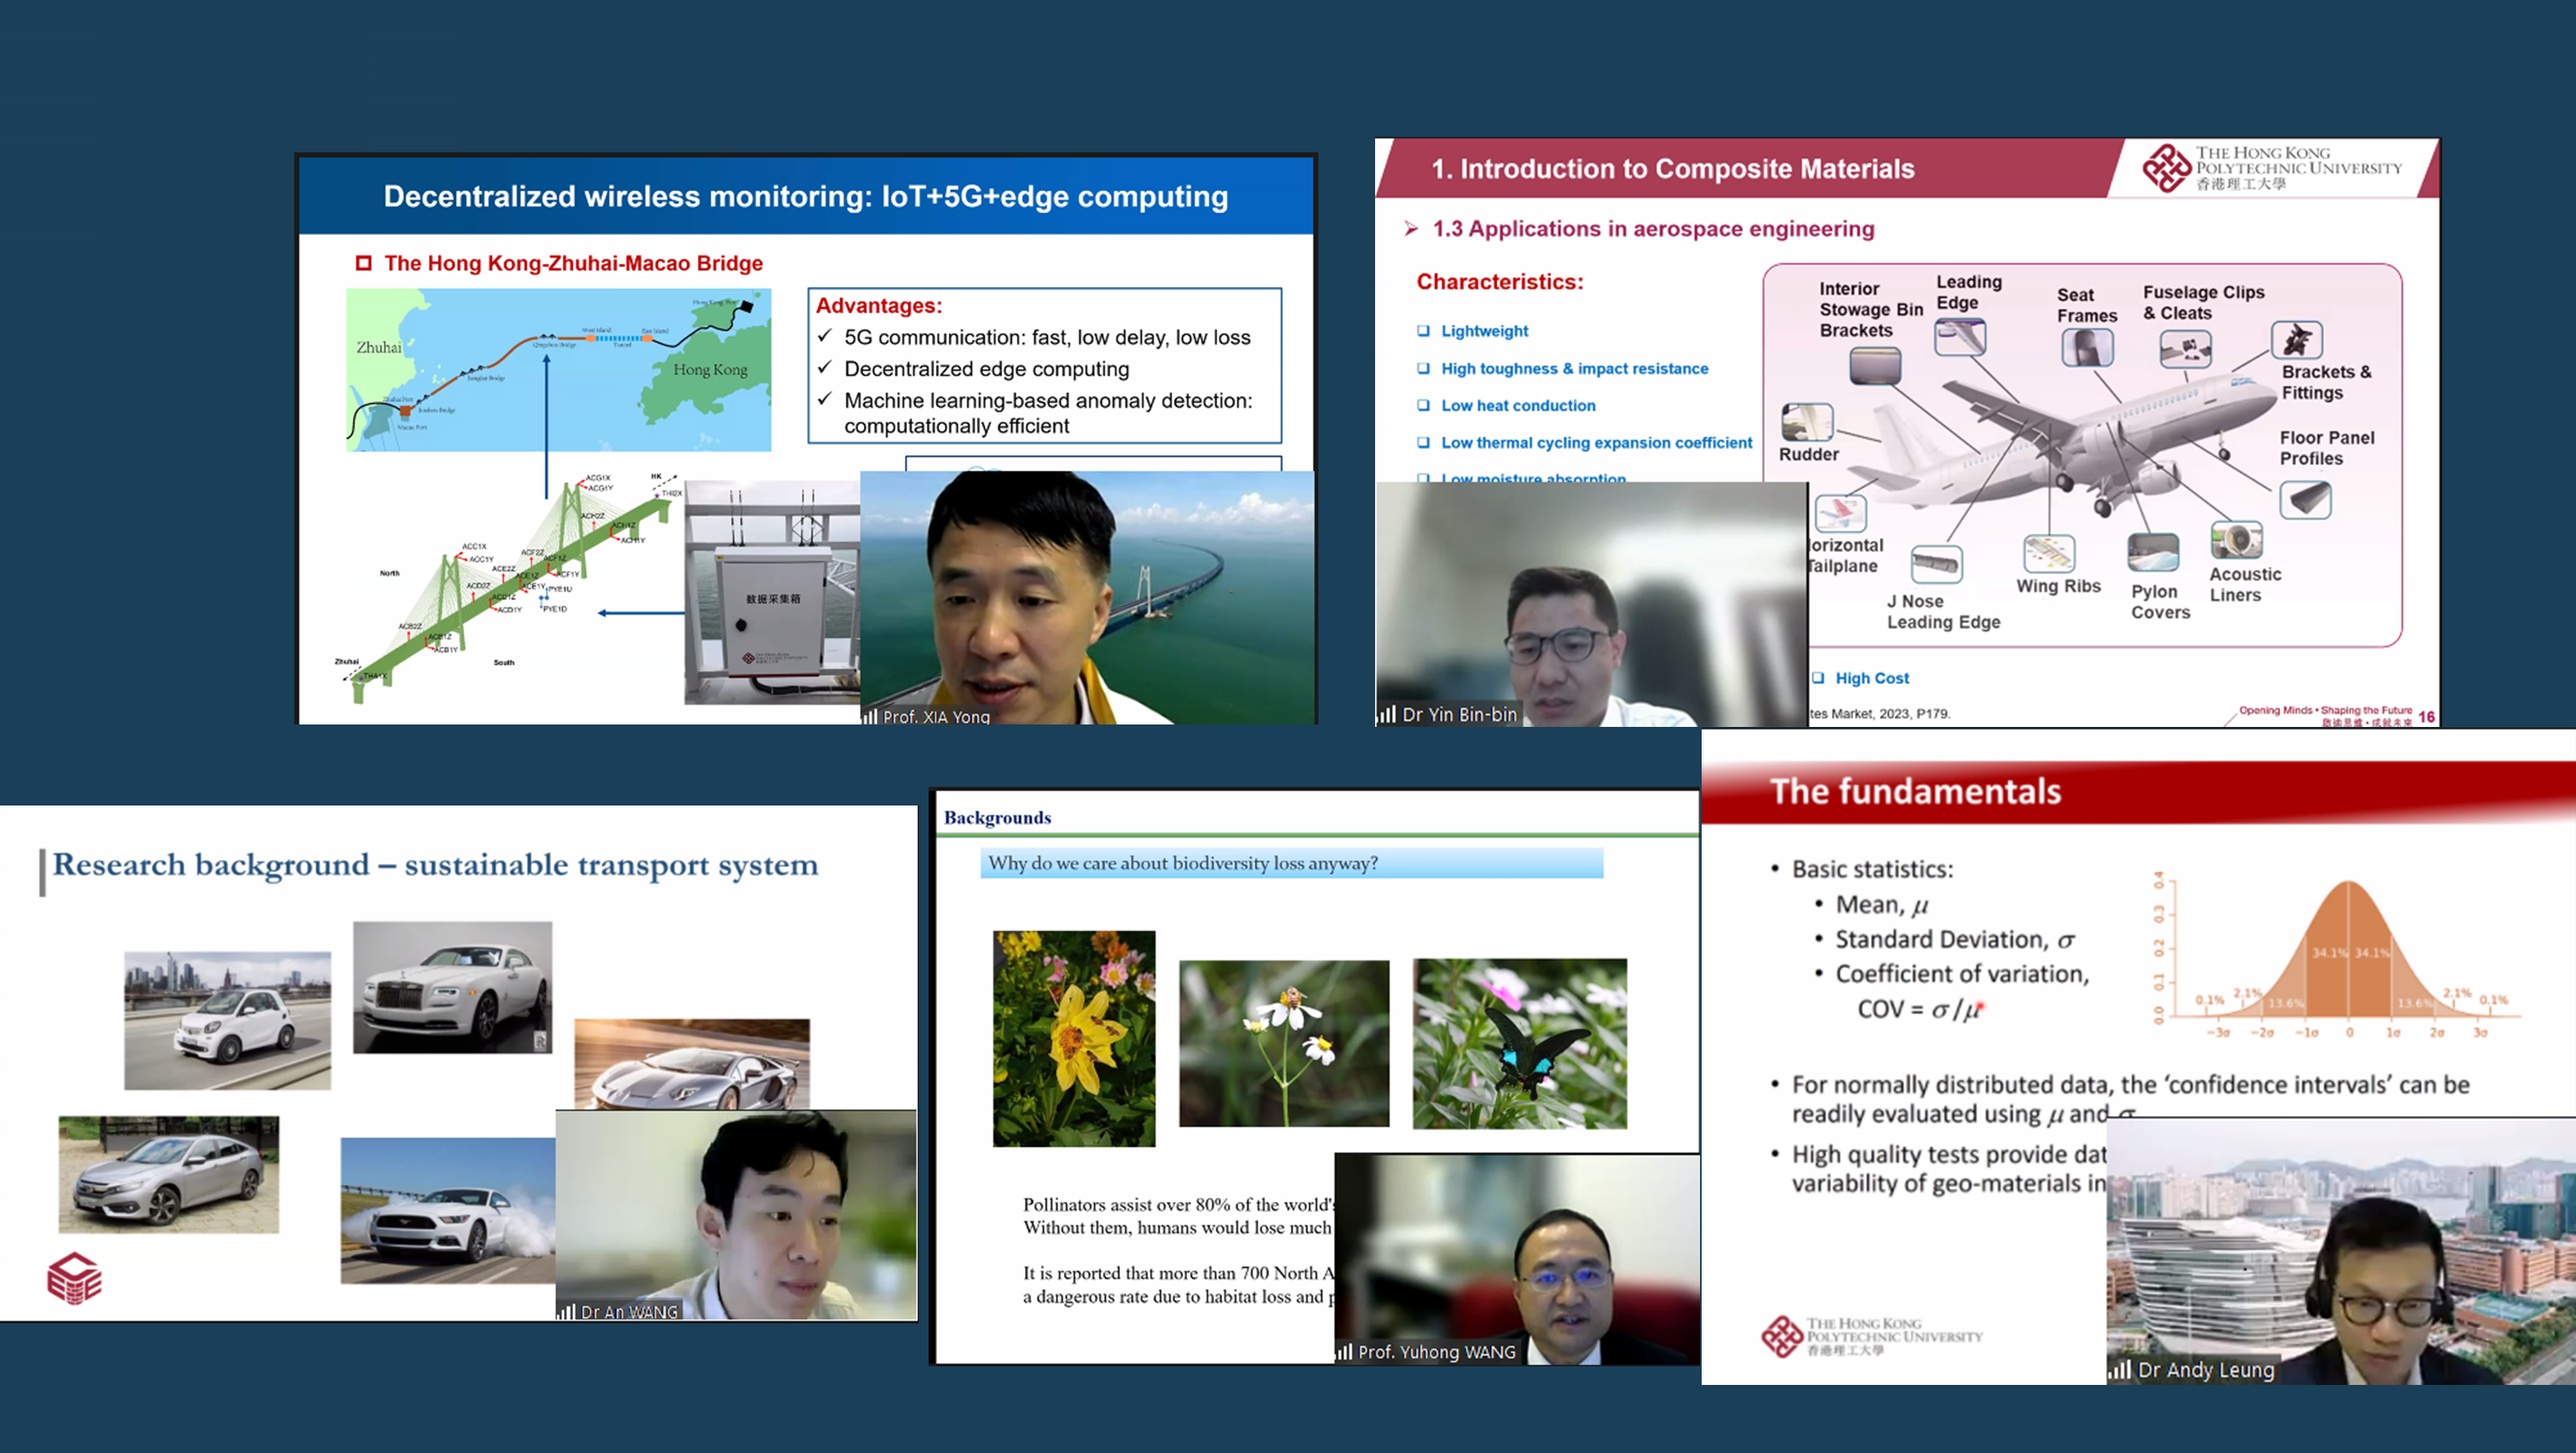The width and height of the screenshot is (2576, 1453).
Task: Click the Low heat conduction checkbox bullet
Action: pos(1423,405)
